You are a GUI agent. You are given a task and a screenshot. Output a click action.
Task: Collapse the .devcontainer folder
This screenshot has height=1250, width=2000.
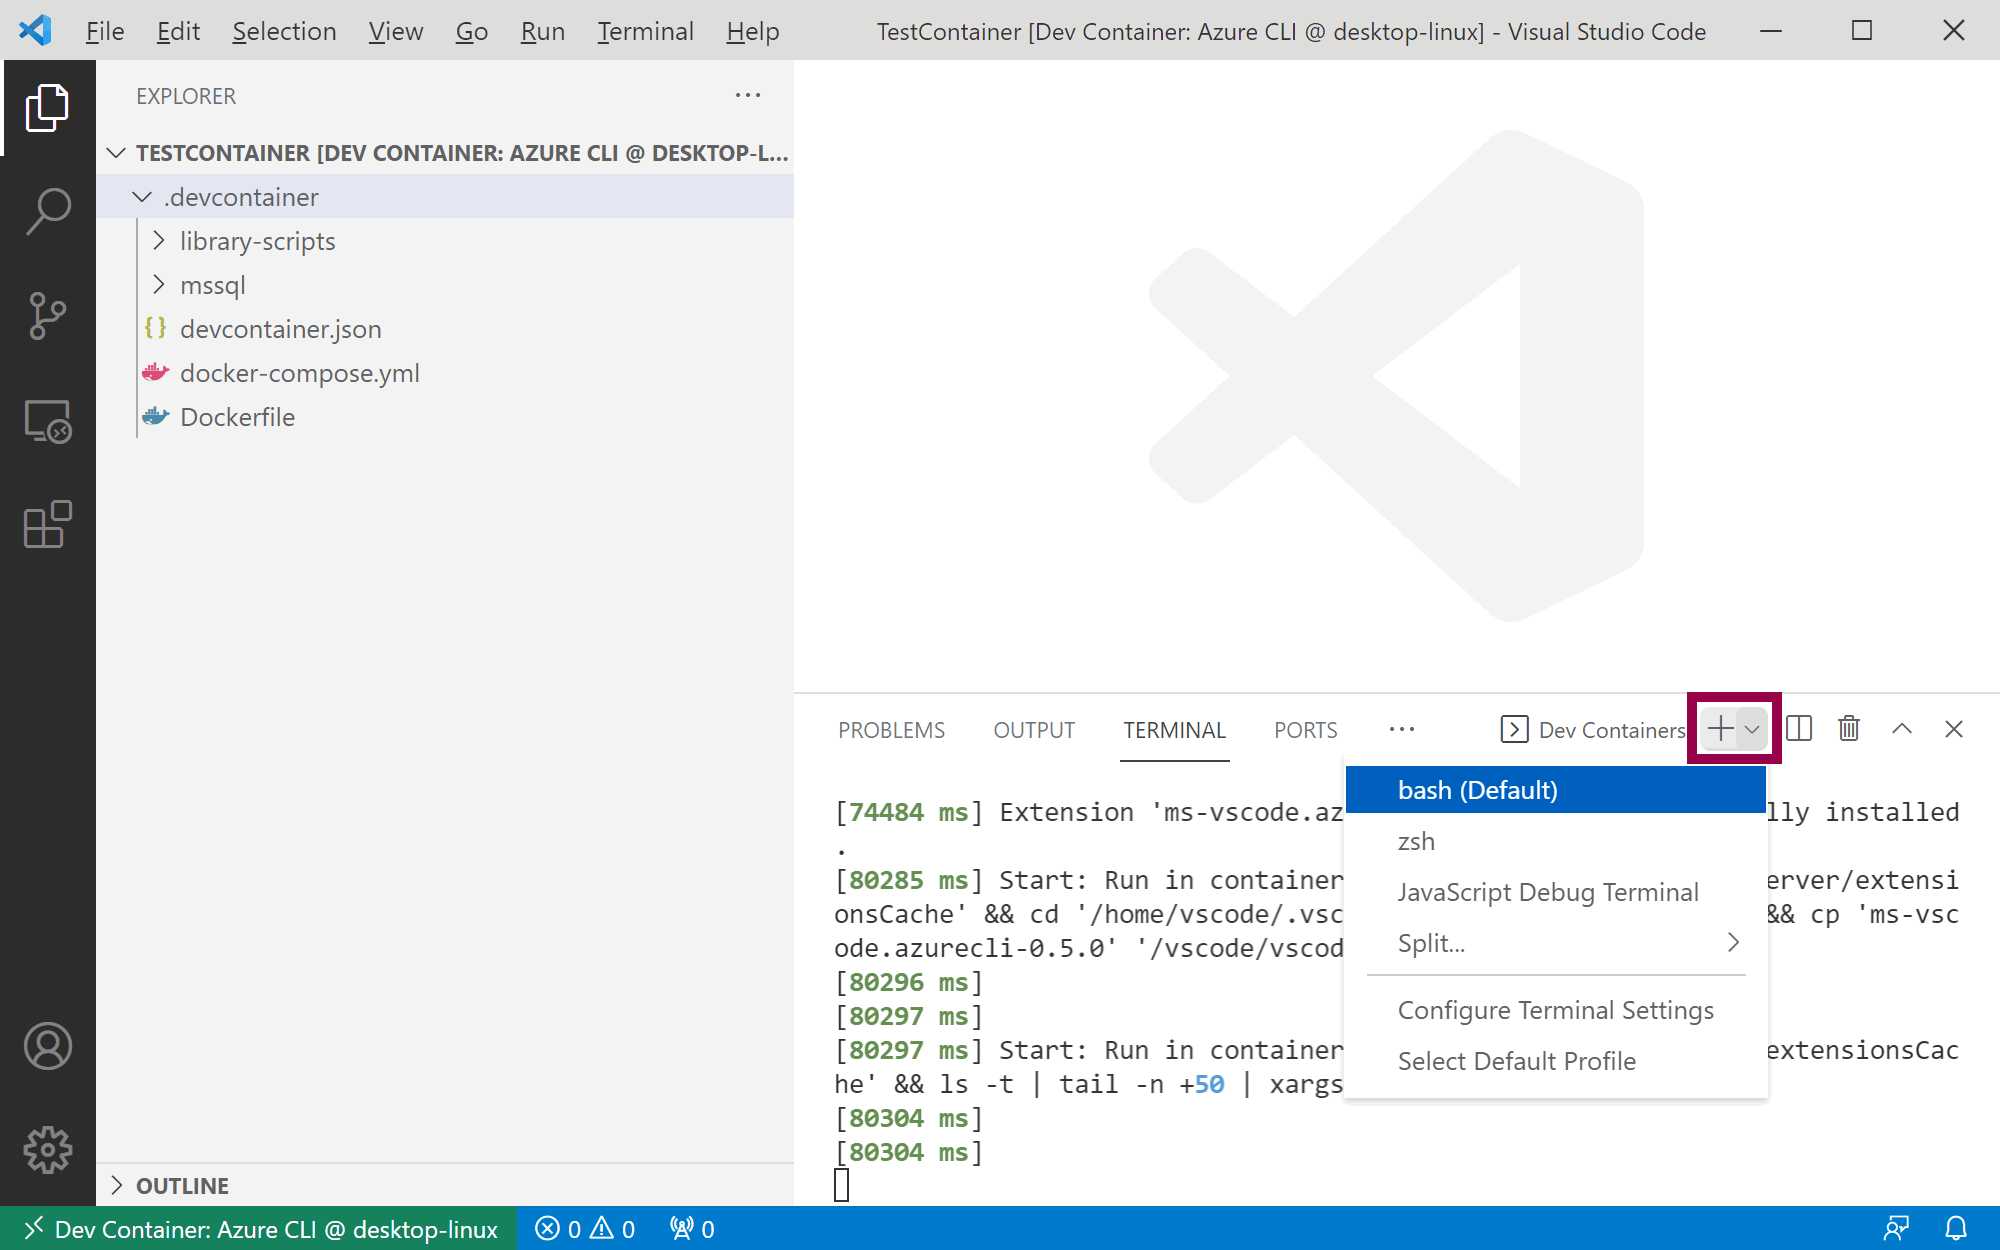point(142,197)
